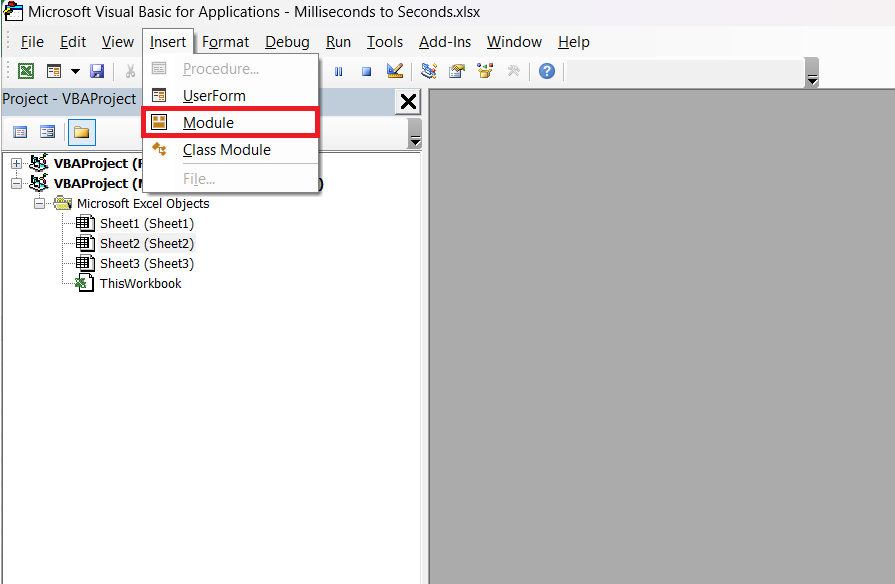Select Microsoft Excel Objects folder label

click(143, 204)
